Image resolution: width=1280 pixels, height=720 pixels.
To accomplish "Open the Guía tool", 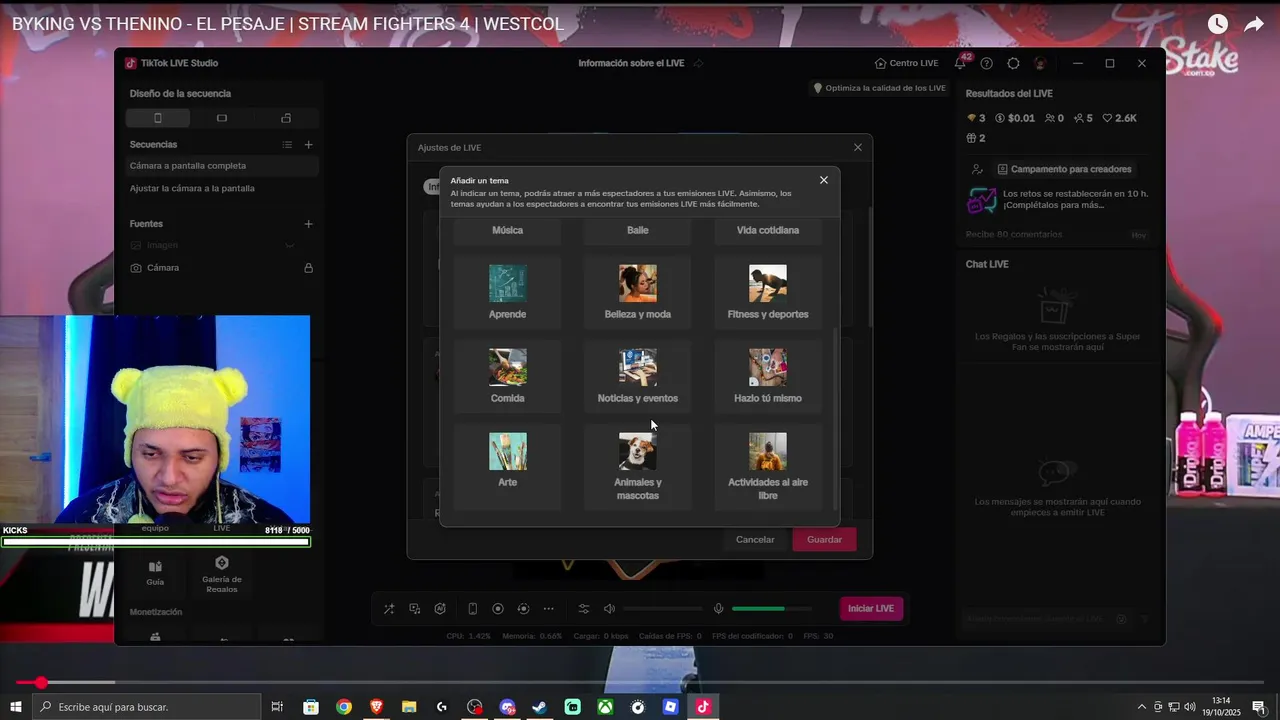I will pyautogui.click(x=155, y=572).
